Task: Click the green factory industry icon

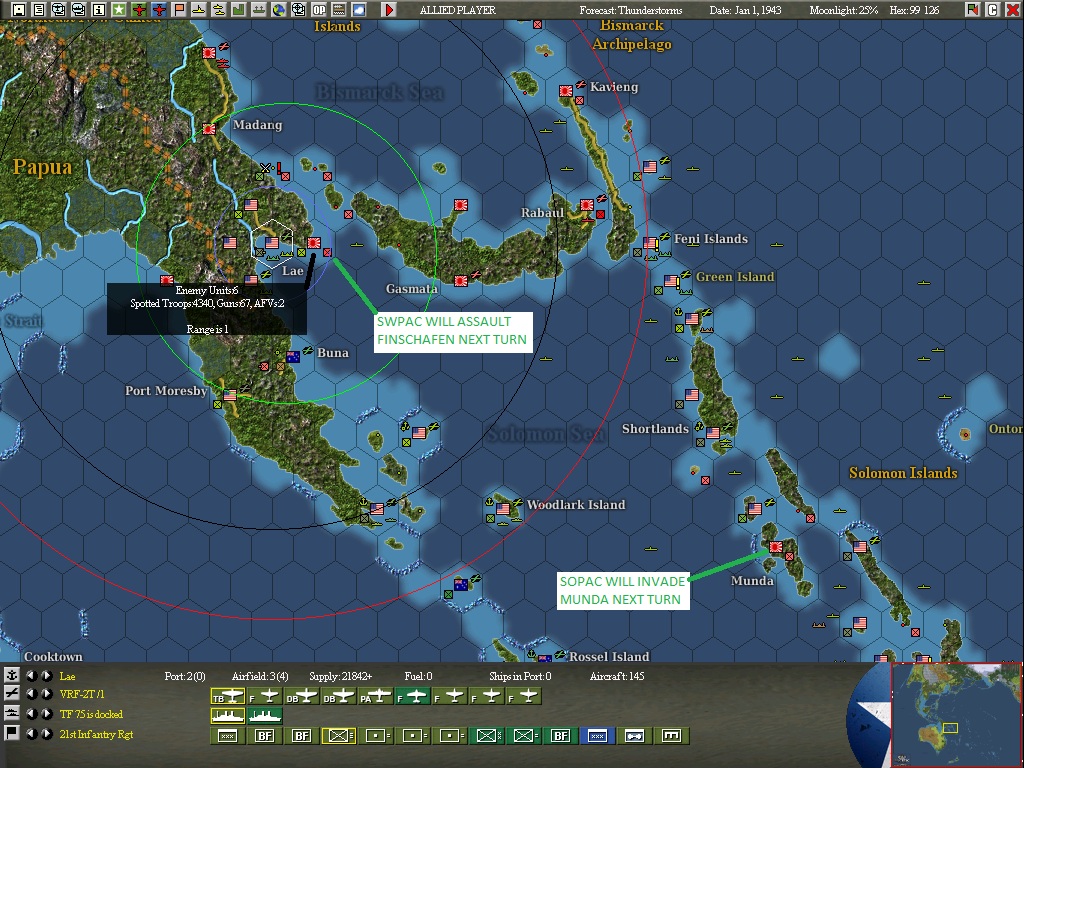Action: (239, 10)
